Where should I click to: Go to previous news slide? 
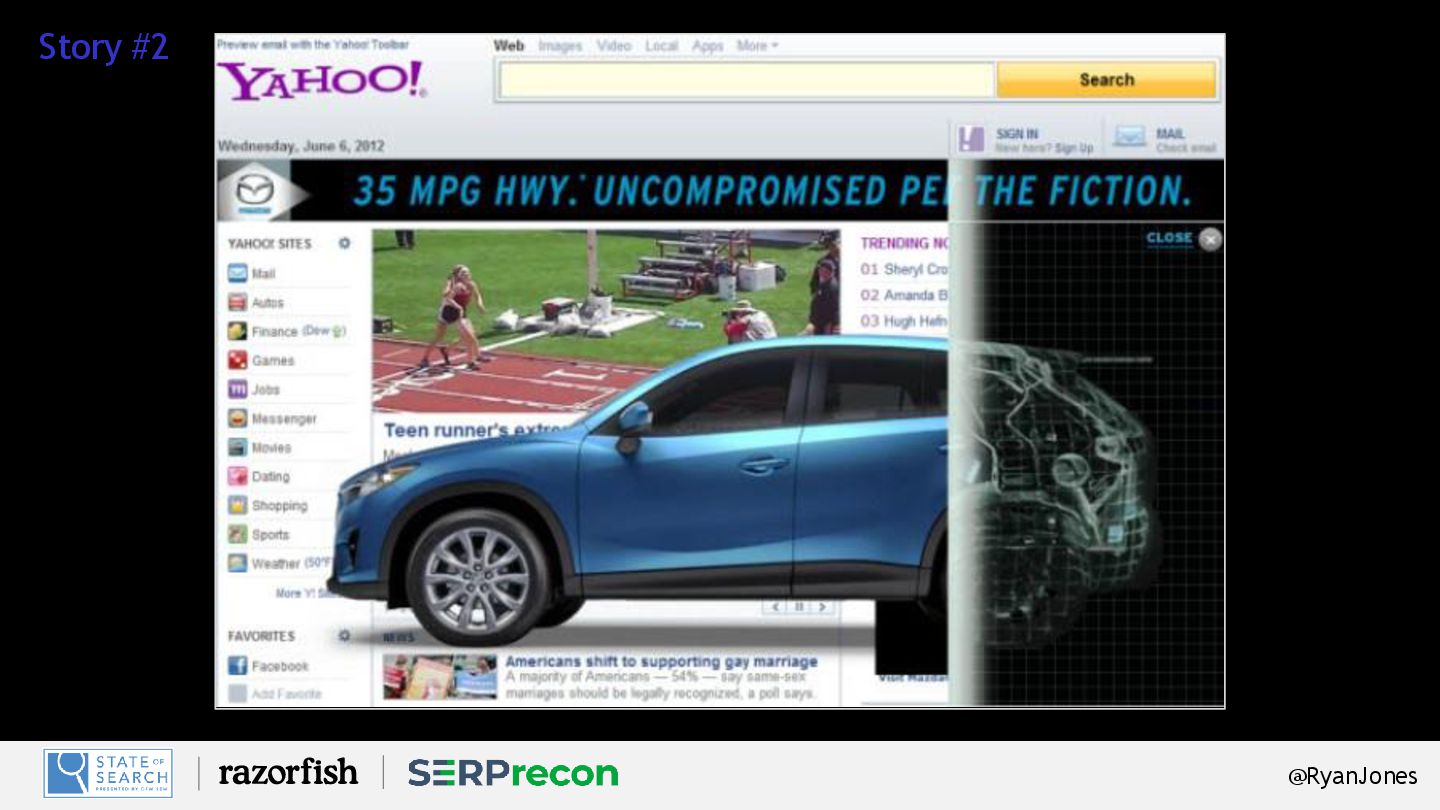[x=775, y=607]
